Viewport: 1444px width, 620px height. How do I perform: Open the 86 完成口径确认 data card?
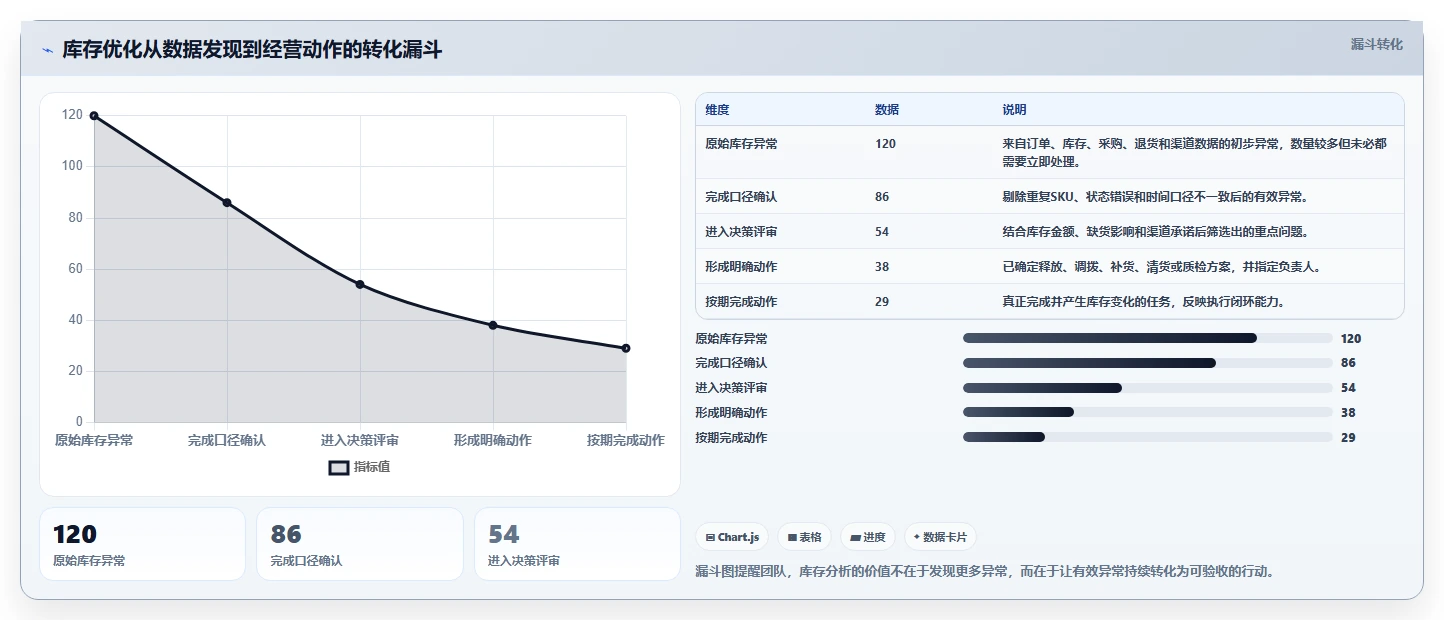click(360, 544)
